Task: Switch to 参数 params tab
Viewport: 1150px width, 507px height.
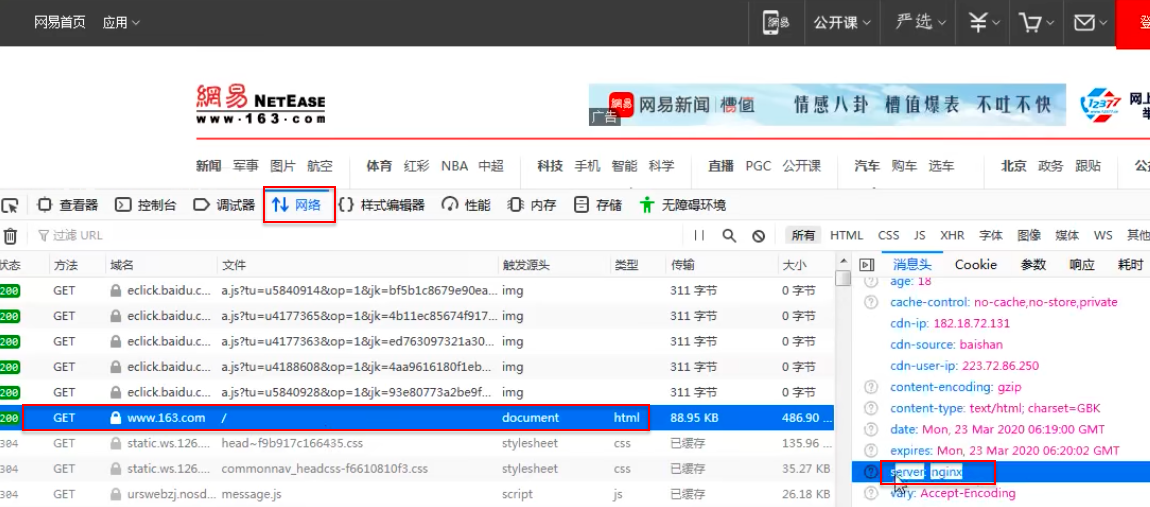Action: (x=1033, y=265)
